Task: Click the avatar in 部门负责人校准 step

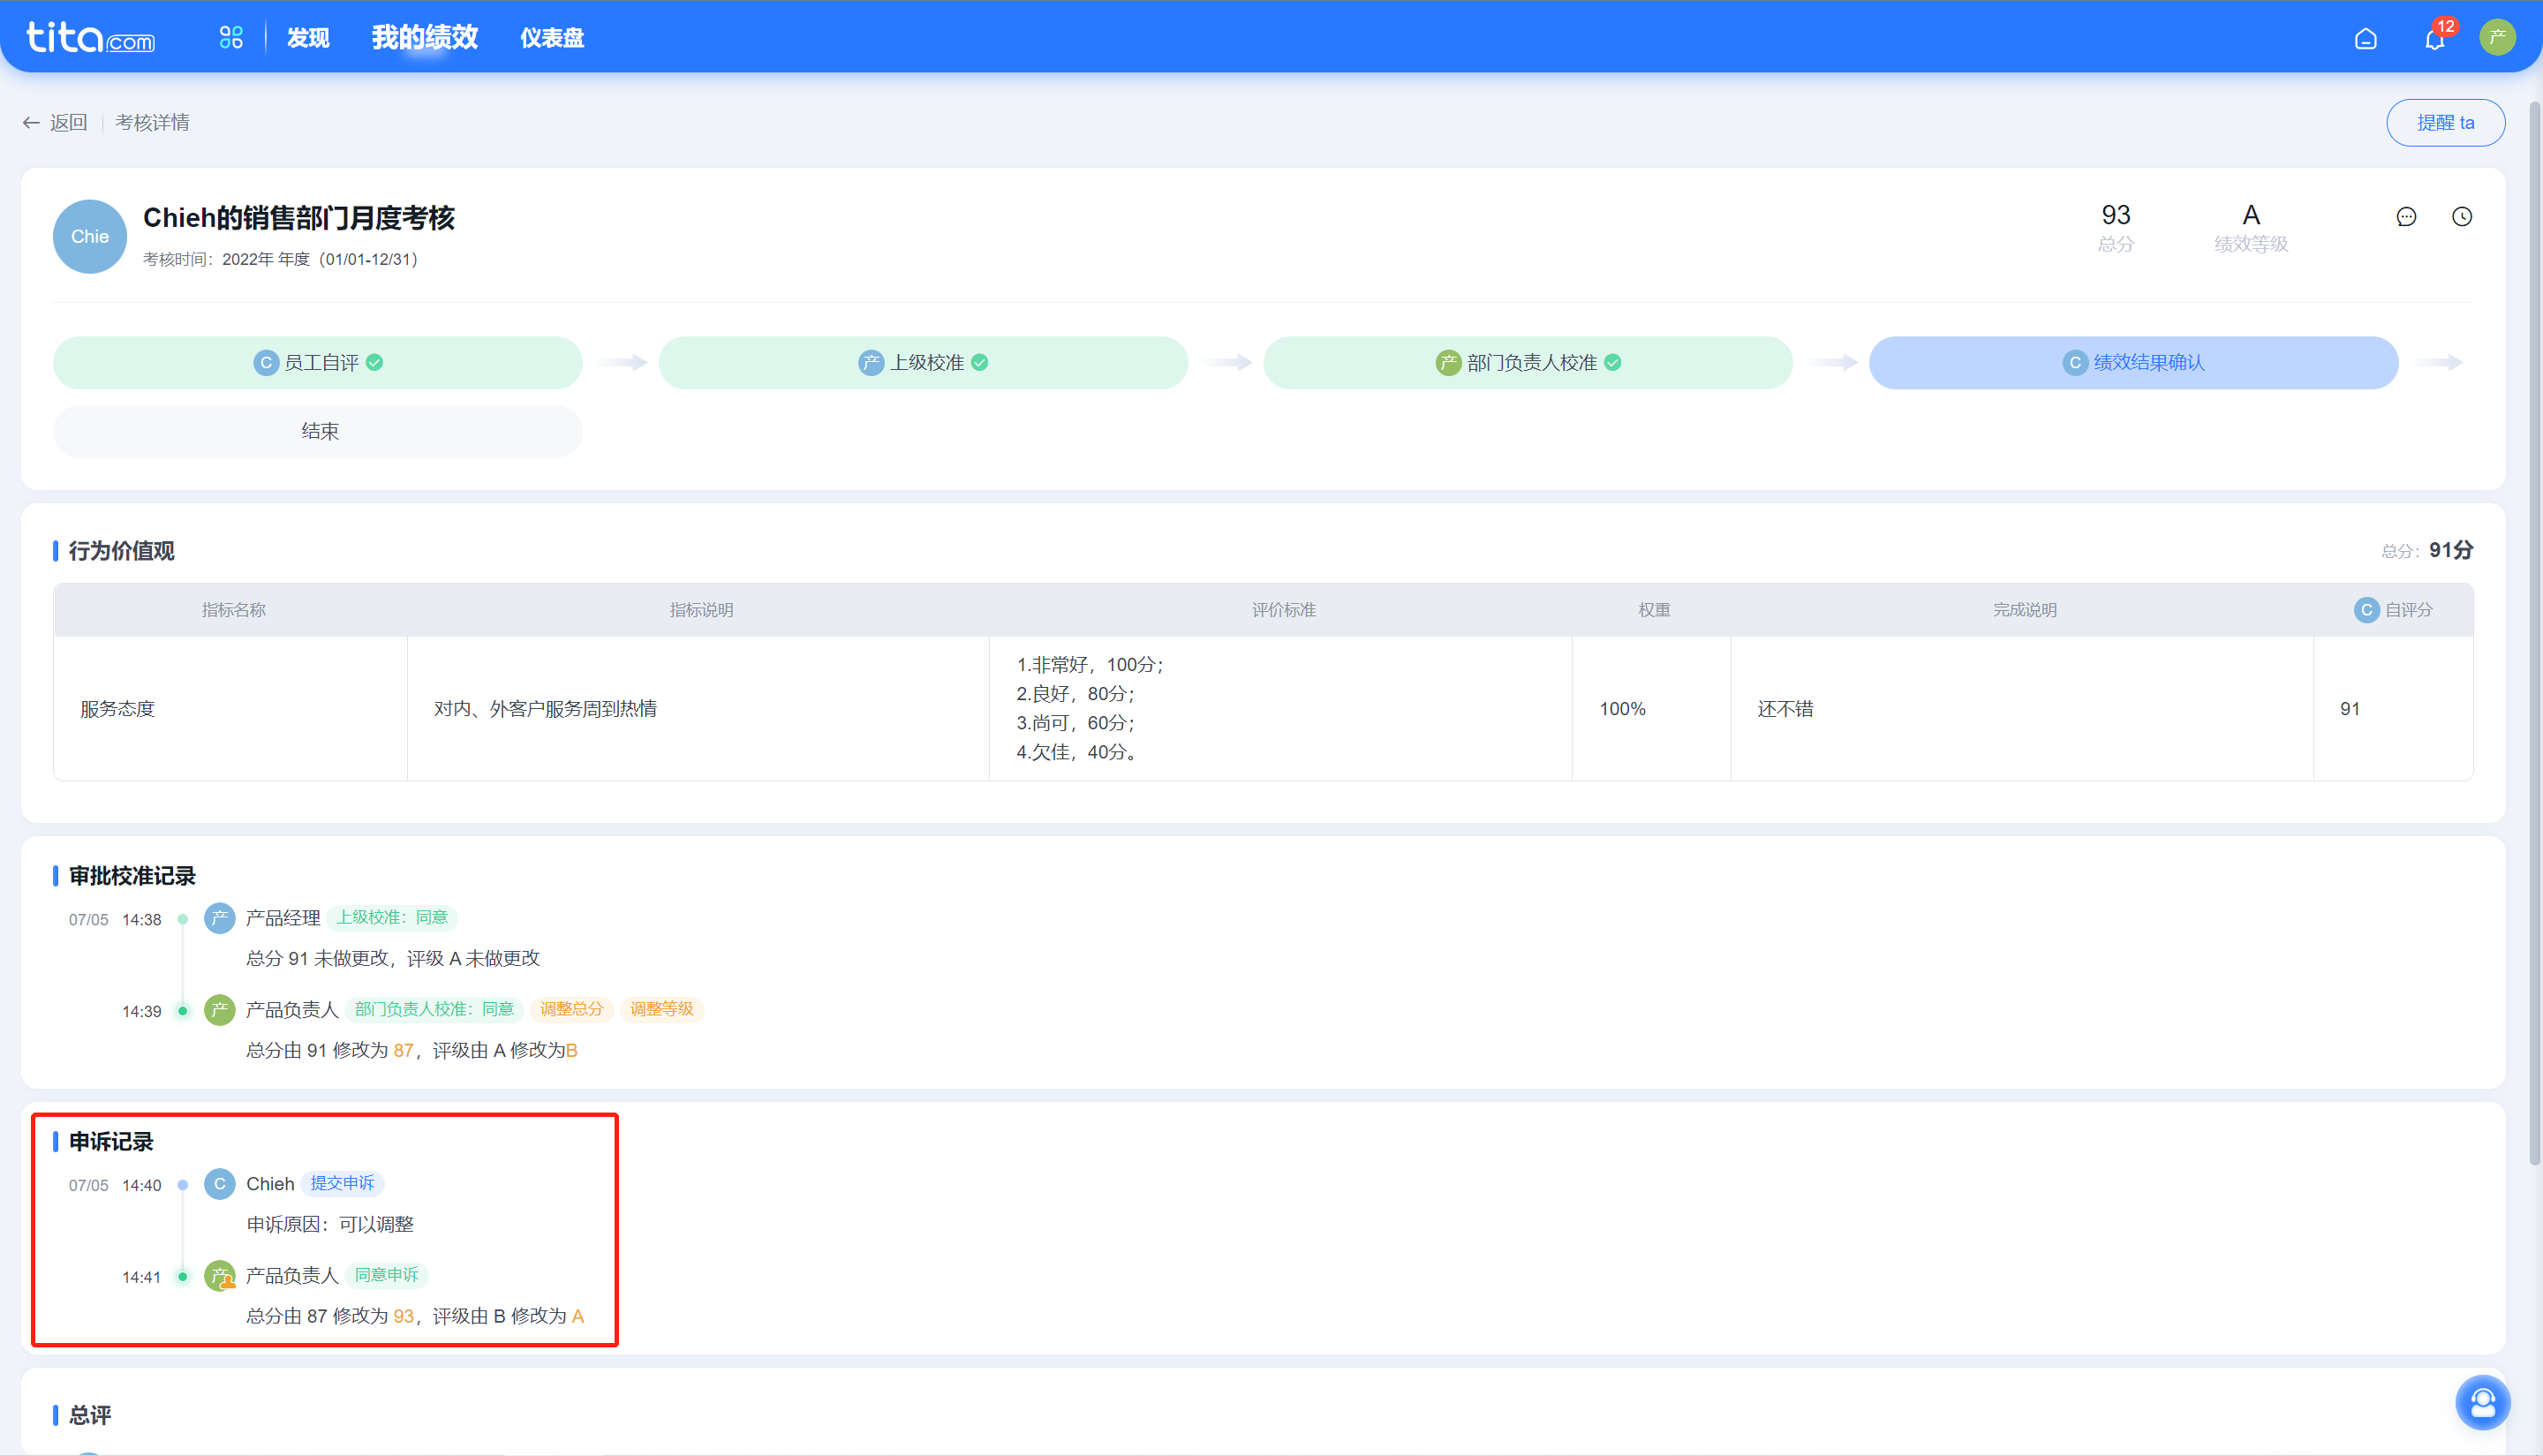Action: (x=1449, y=362)
